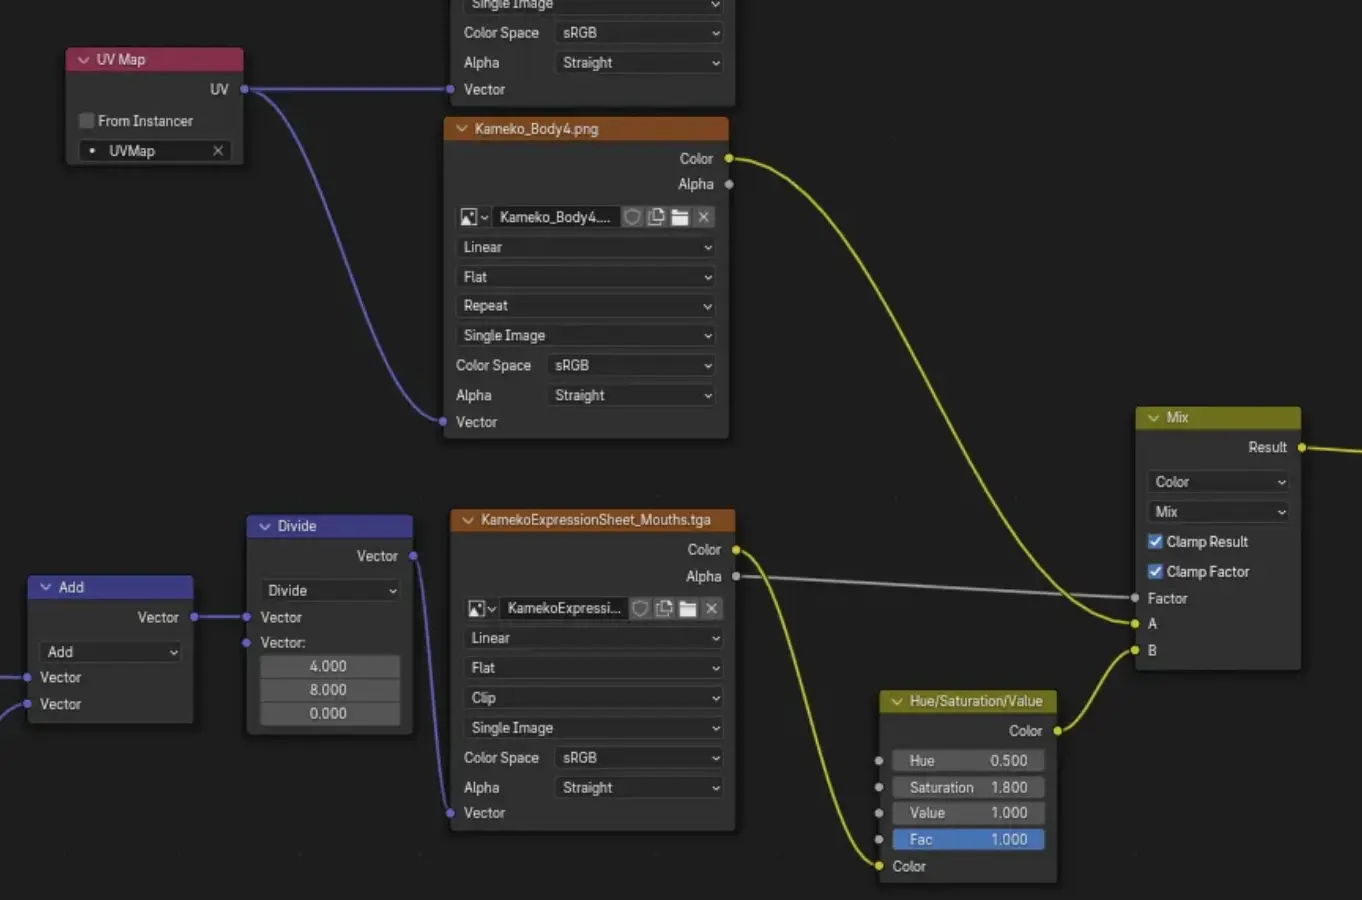This screenshot has width=1362, height=900.
Task: Click the Hue slider showing 0.500
Action: (x=968, y=761)
